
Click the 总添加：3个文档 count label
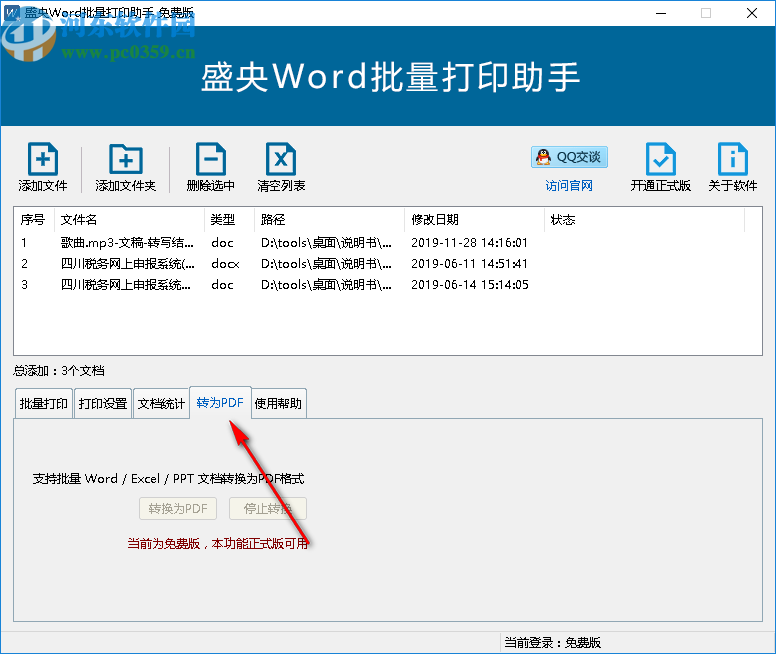pos(59,371)
